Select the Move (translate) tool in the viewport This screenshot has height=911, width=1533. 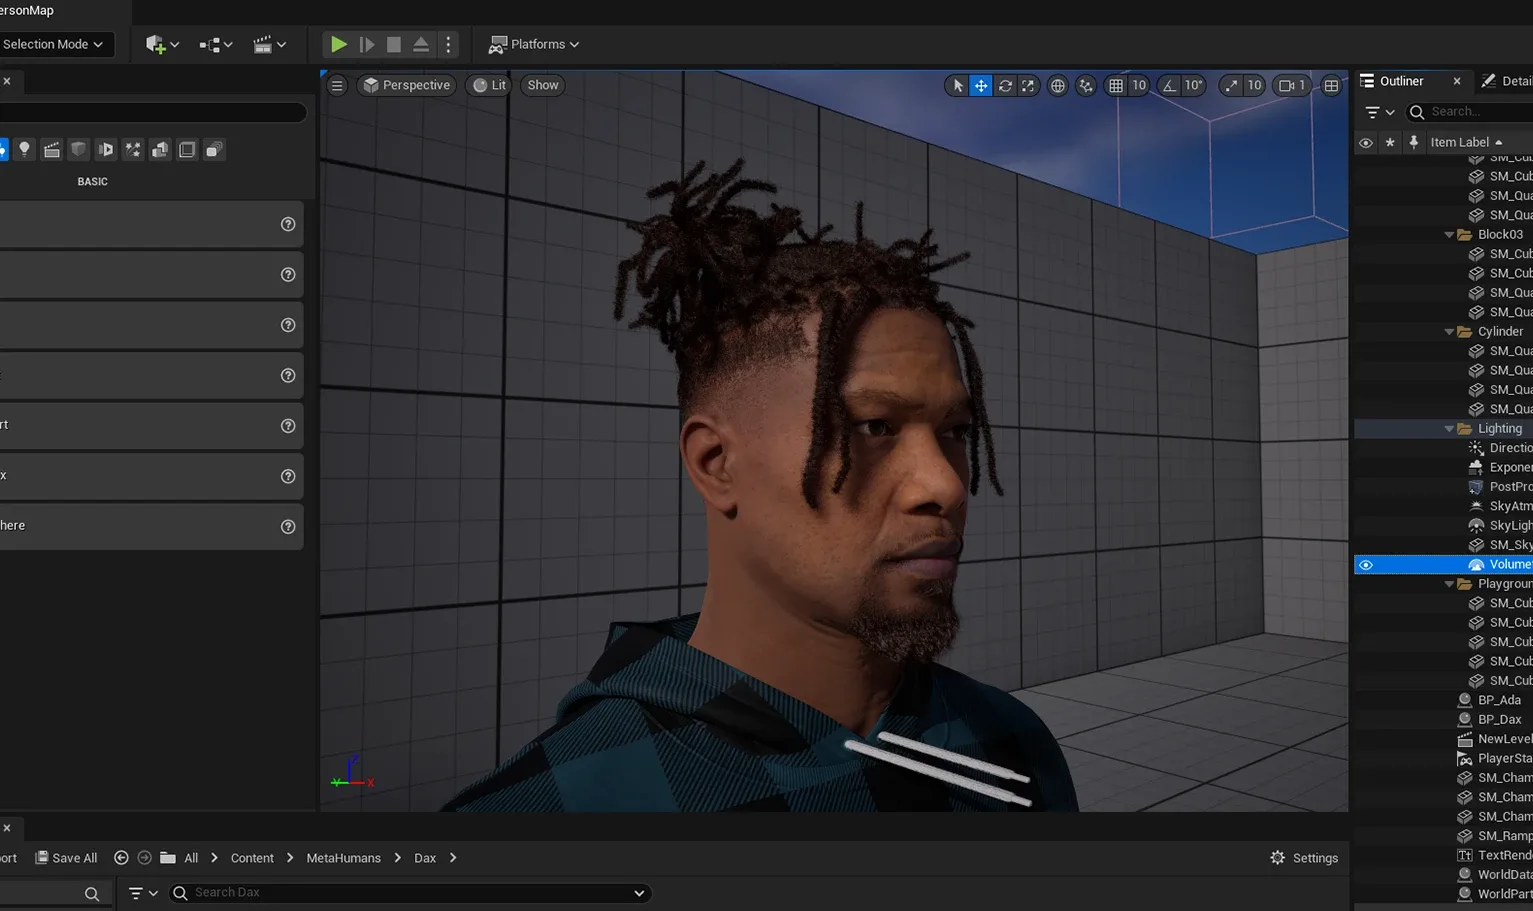pyautogui.click(x=981, y=85)
